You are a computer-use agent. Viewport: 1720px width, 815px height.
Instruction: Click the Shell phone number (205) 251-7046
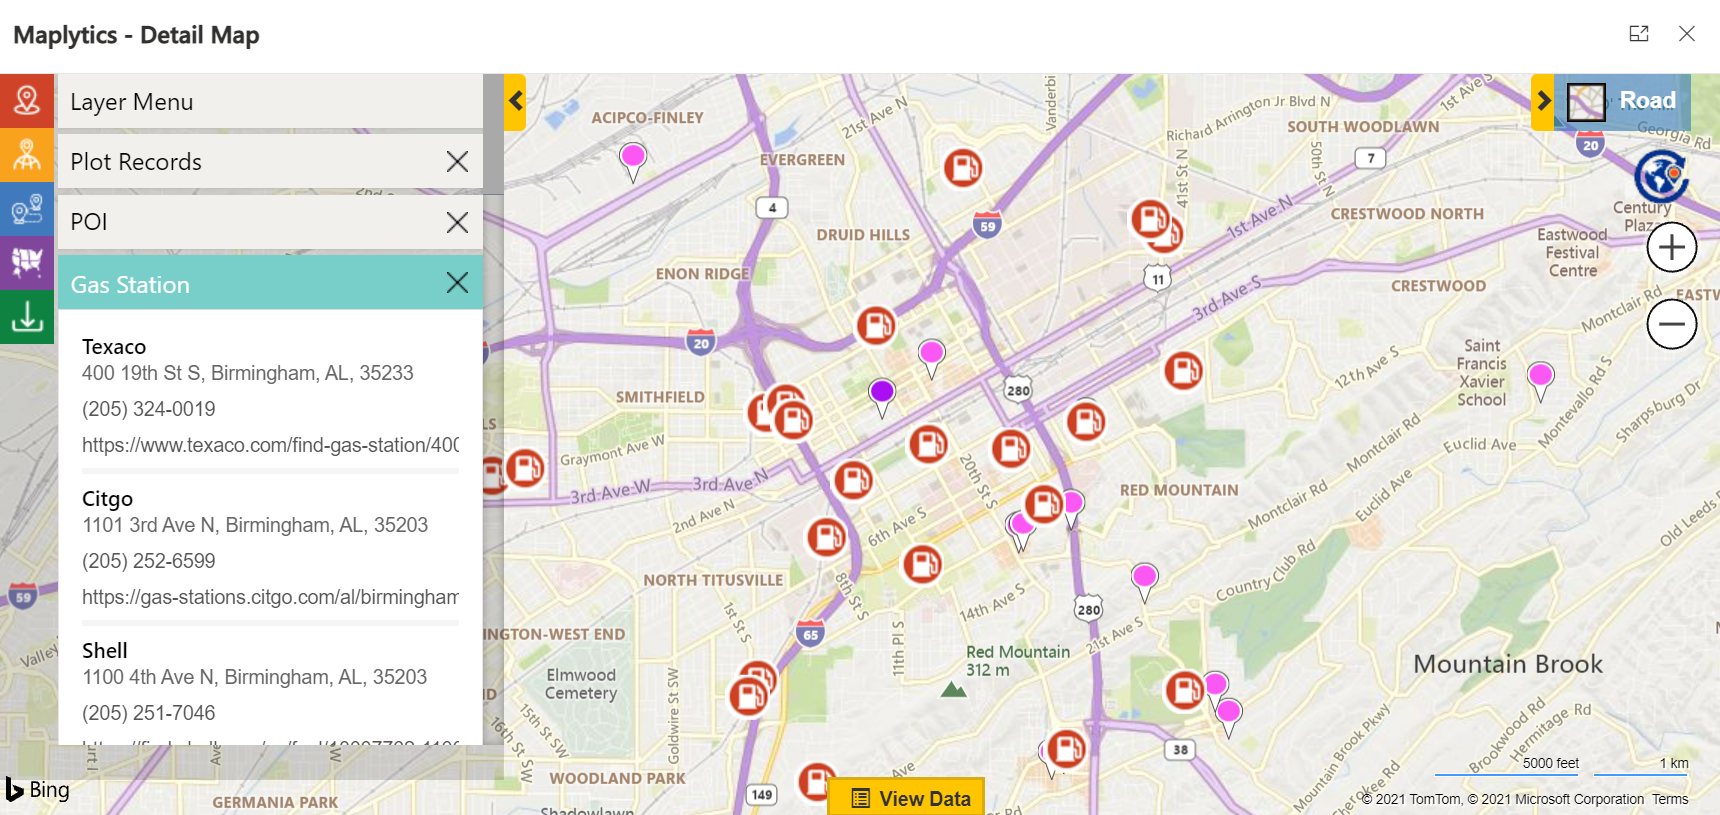[x=149, y=713]
